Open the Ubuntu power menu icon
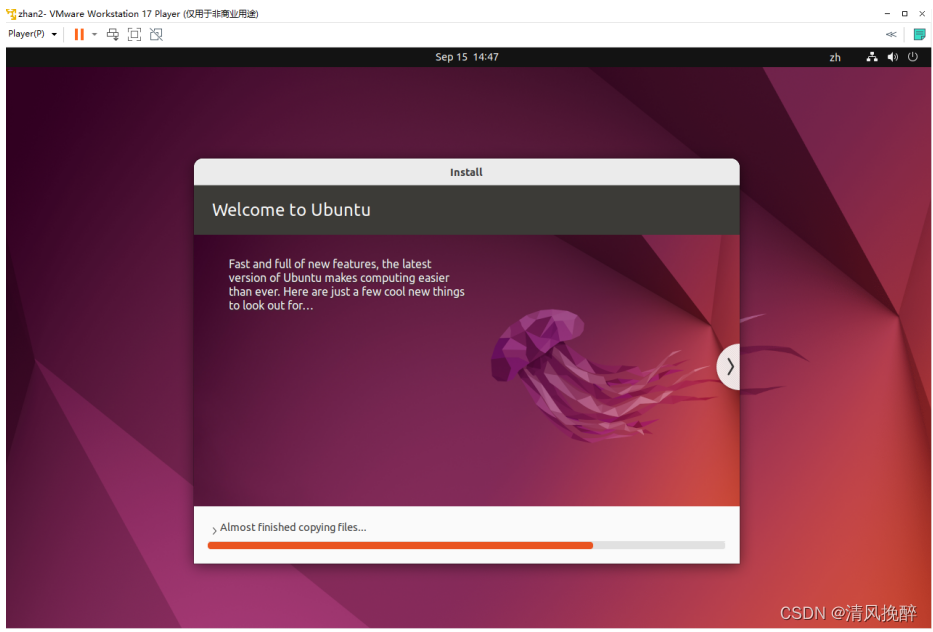Image resolution: width=933 pixels, height=632 pixels. [912, 57]
